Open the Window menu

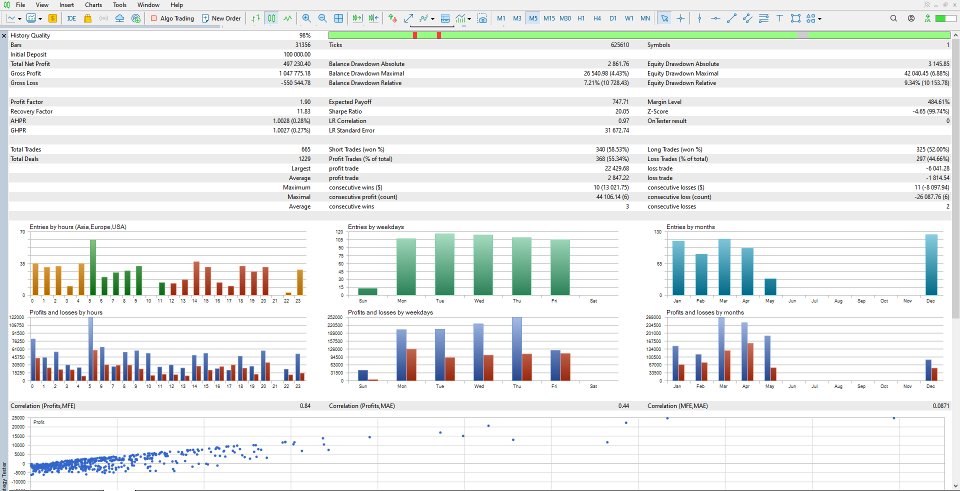[148, 5]
